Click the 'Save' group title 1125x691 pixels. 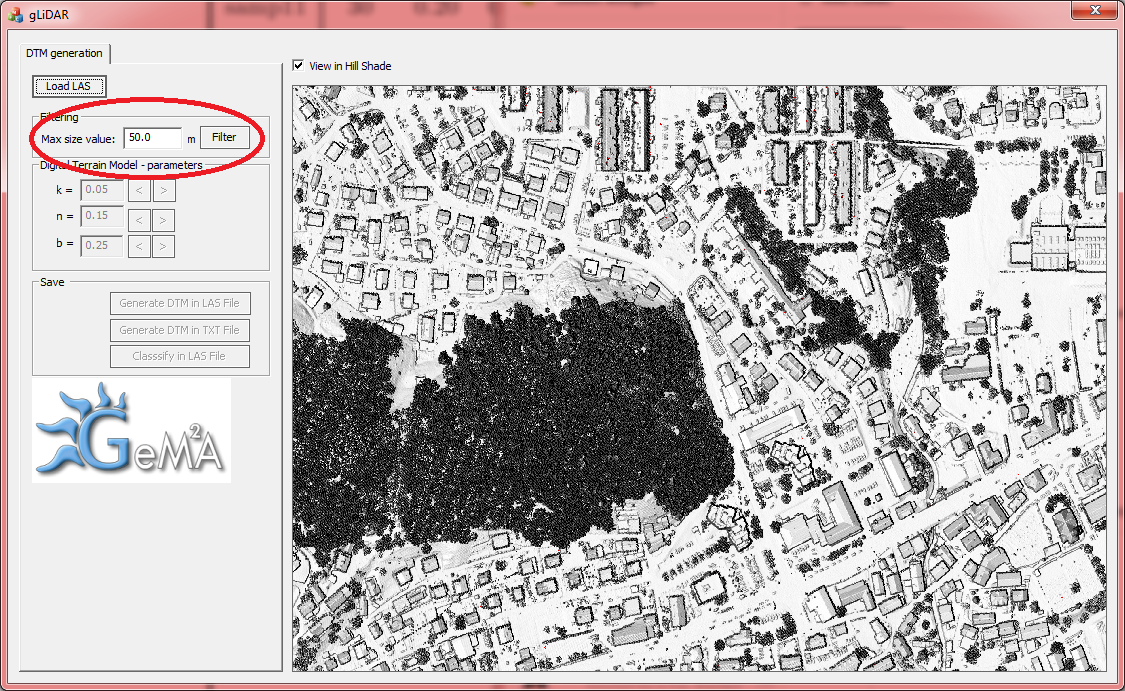pyautogui.click(x=52, y=282)
